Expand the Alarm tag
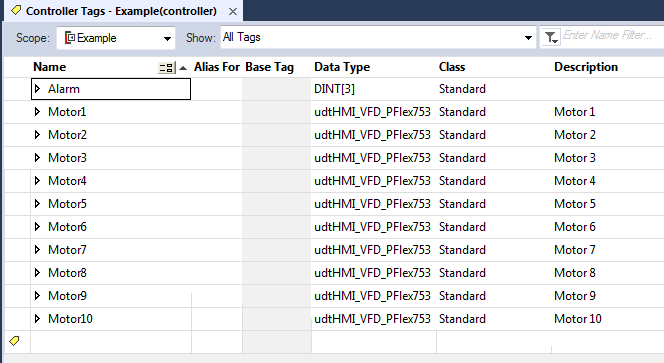This screenshot has height=363, width=664. [x=37, y=89]
